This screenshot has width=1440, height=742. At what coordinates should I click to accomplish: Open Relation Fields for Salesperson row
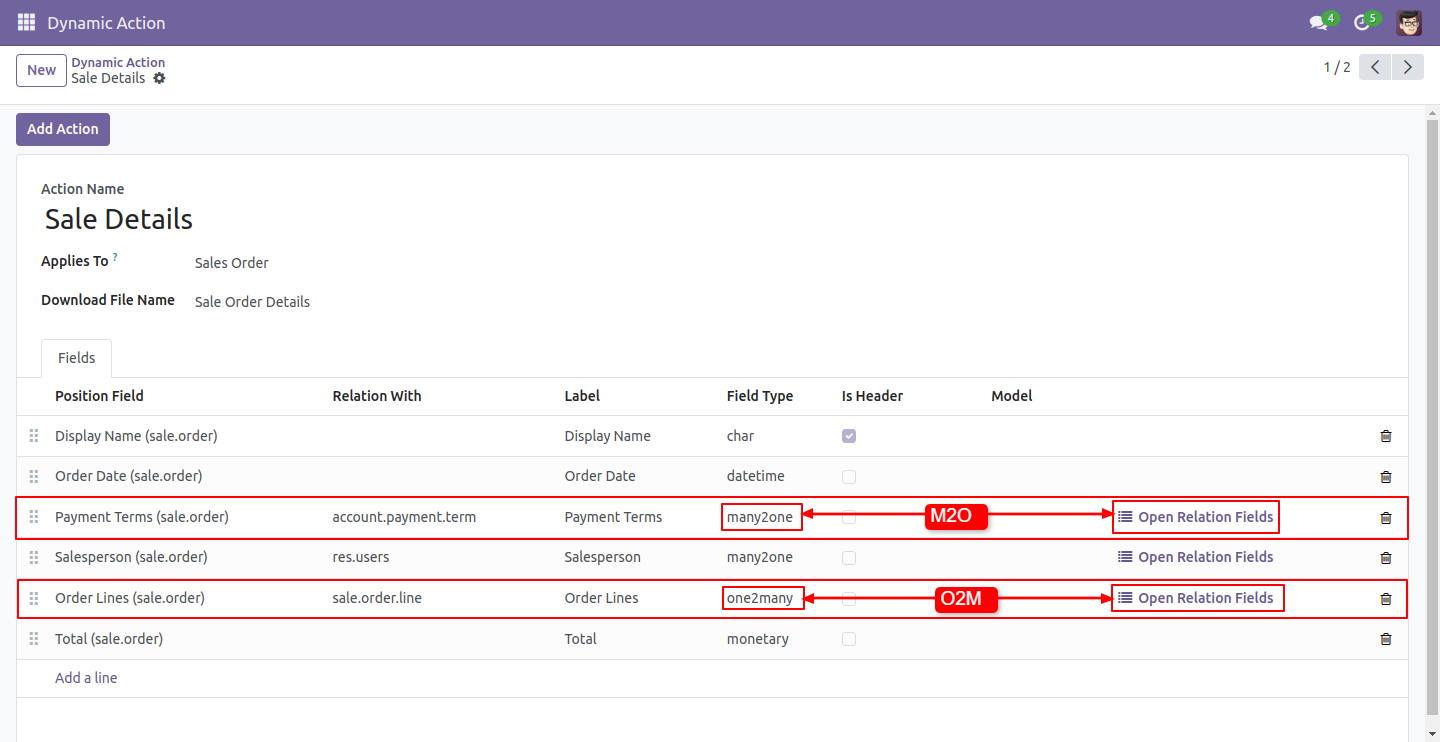pos(1195,557)
